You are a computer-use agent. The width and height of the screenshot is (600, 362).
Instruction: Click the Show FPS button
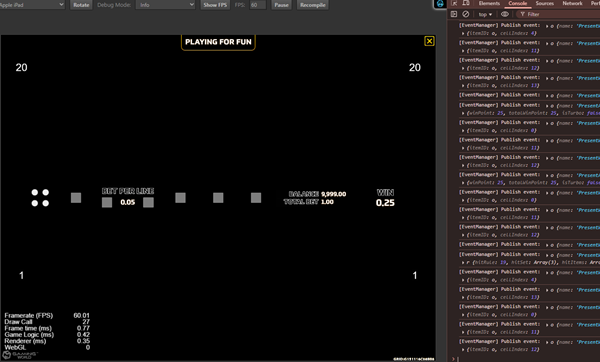point(215,5)
